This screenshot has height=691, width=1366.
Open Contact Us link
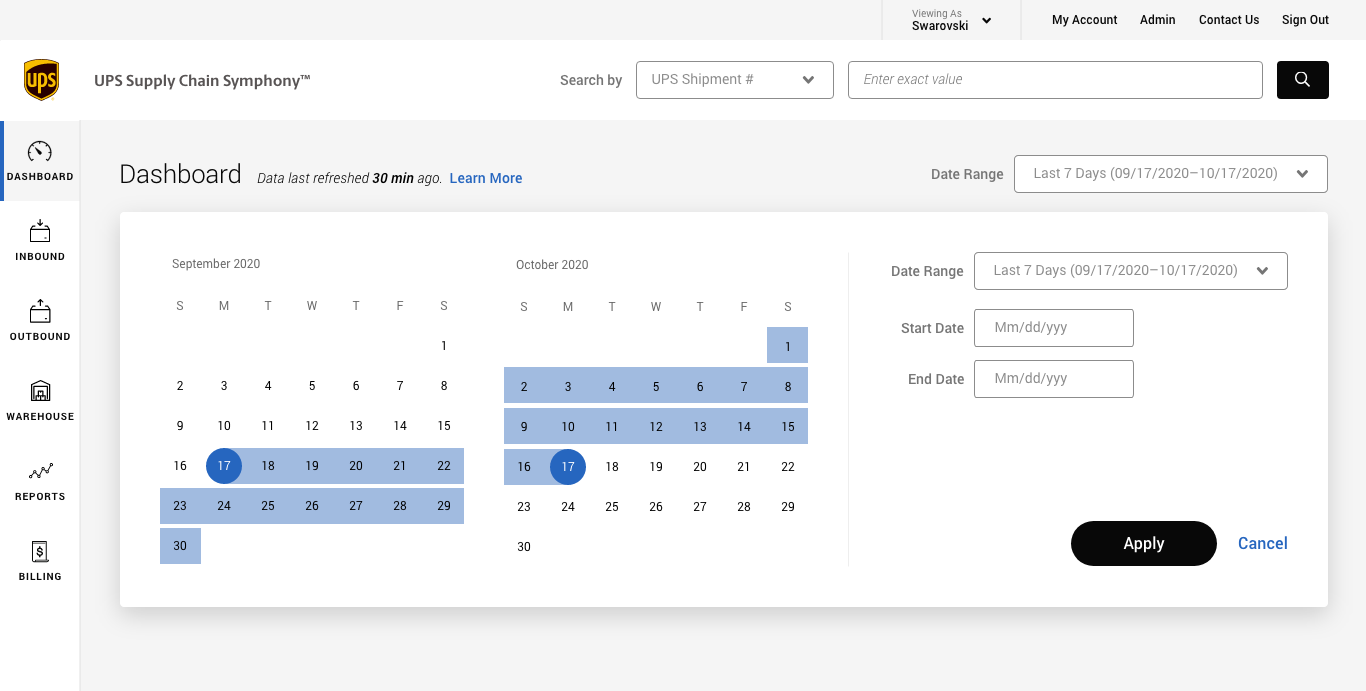click(x=1229, y=20)
